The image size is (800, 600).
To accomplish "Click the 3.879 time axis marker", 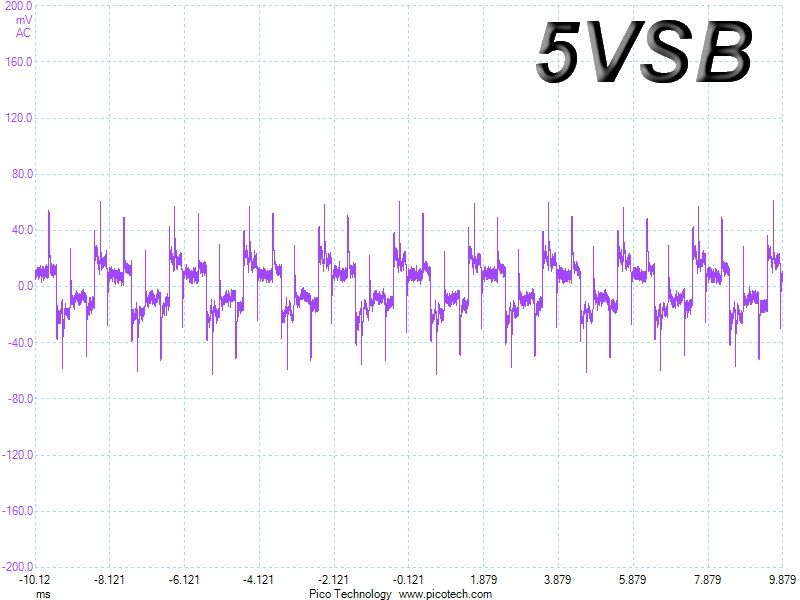I will (x=558, y=580).
